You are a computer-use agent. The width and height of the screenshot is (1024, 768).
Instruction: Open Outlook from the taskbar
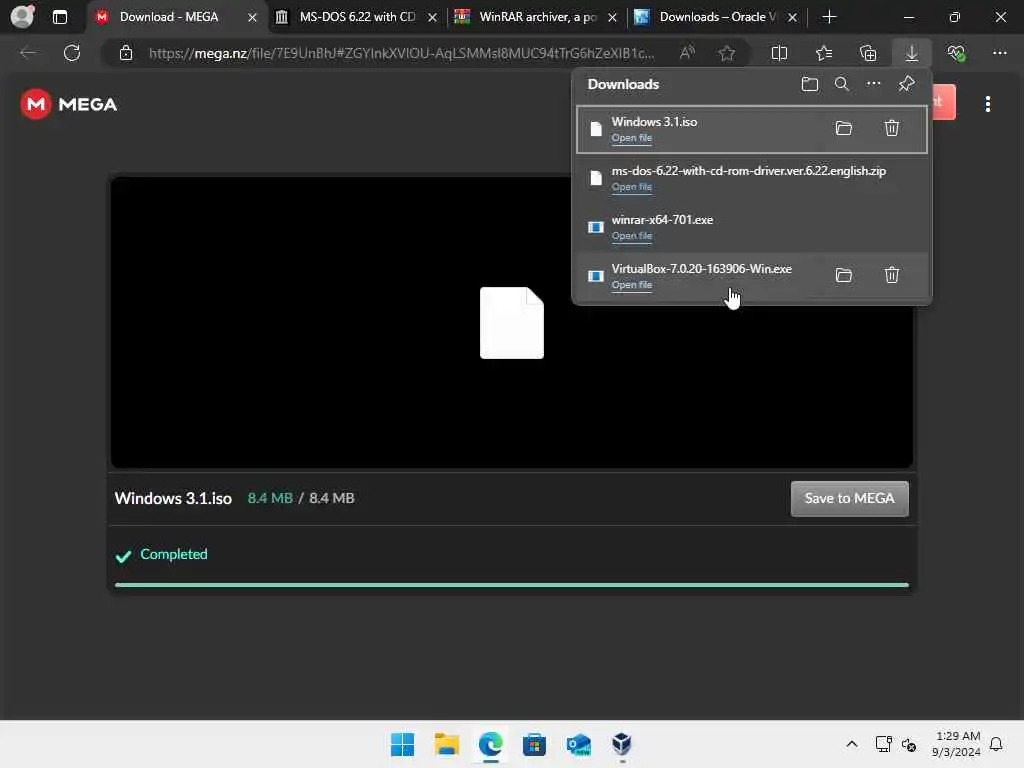click(x=579, y=744)
